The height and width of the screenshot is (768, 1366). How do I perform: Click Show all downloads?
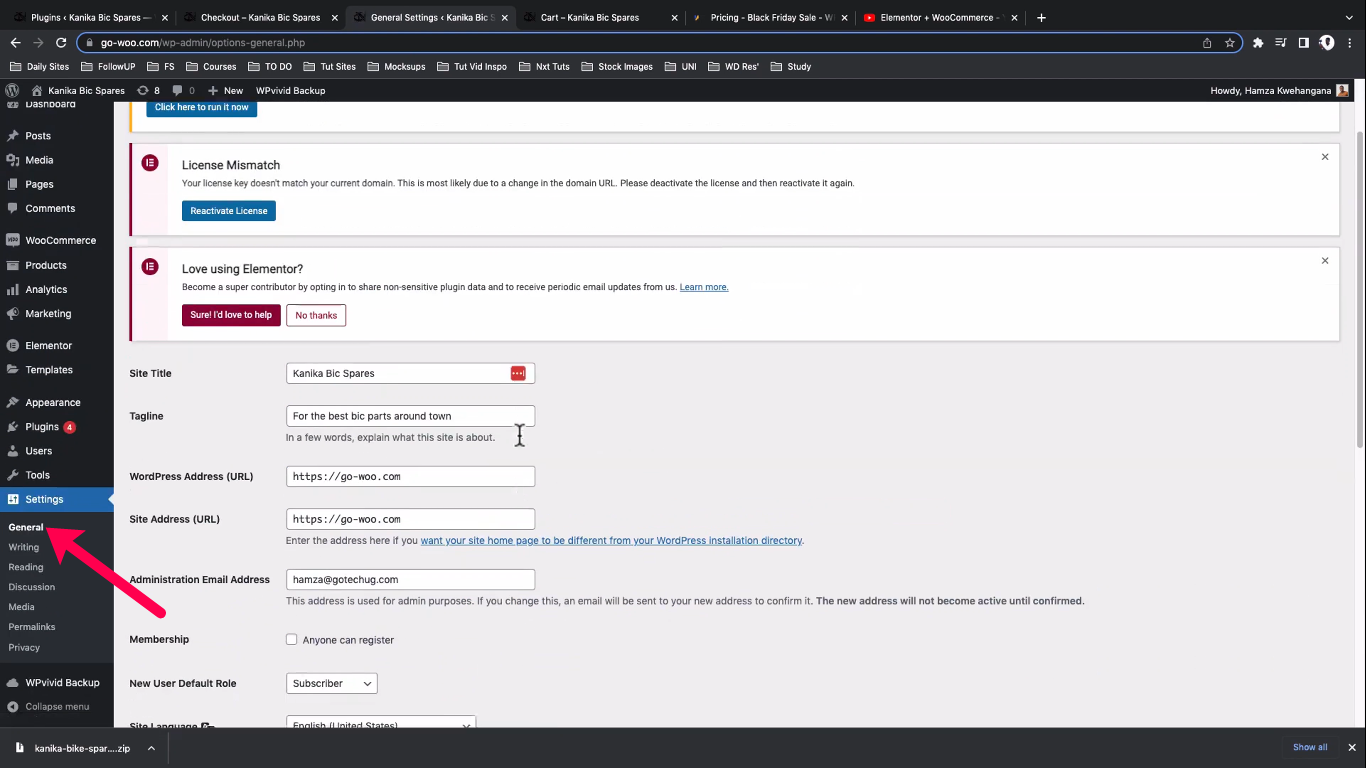pos(1310,747)
